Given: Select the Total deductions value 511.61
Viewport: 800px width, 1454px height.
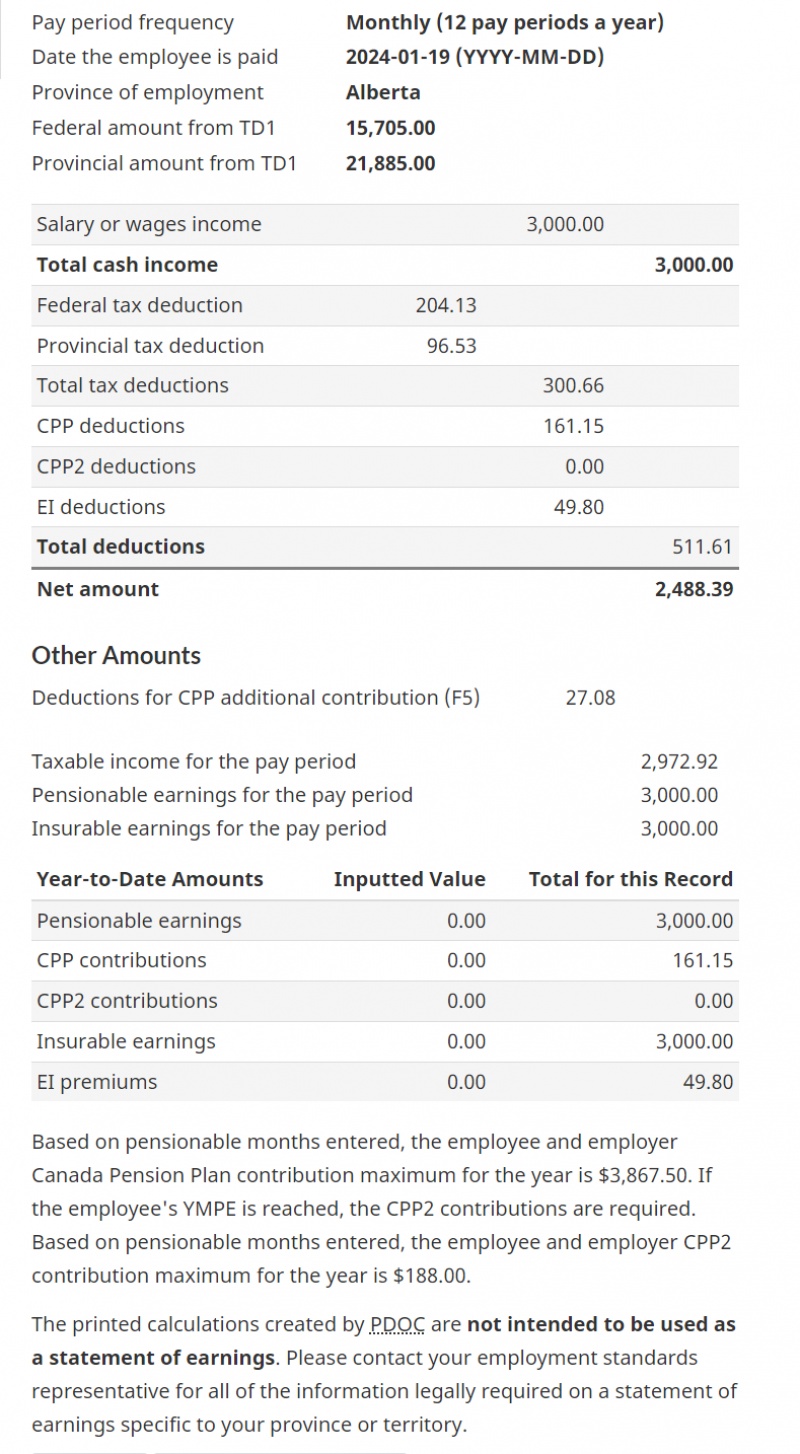Looking at the screenshot, I should (702, 547).
